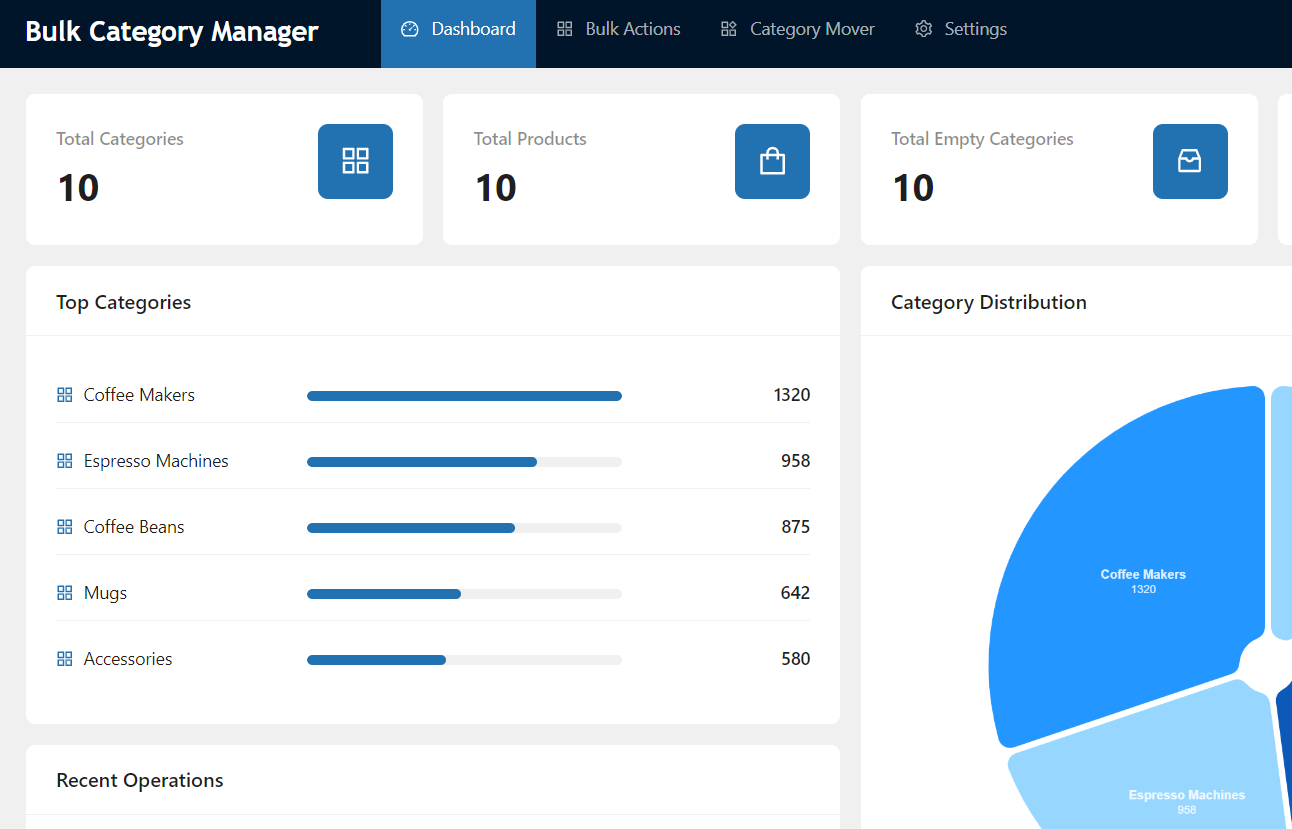The width and height of the screenshot is (1292, 829).
Task: Click the grid icon beside Mugs
Action: pyautogui.click(x=65, y=593)
